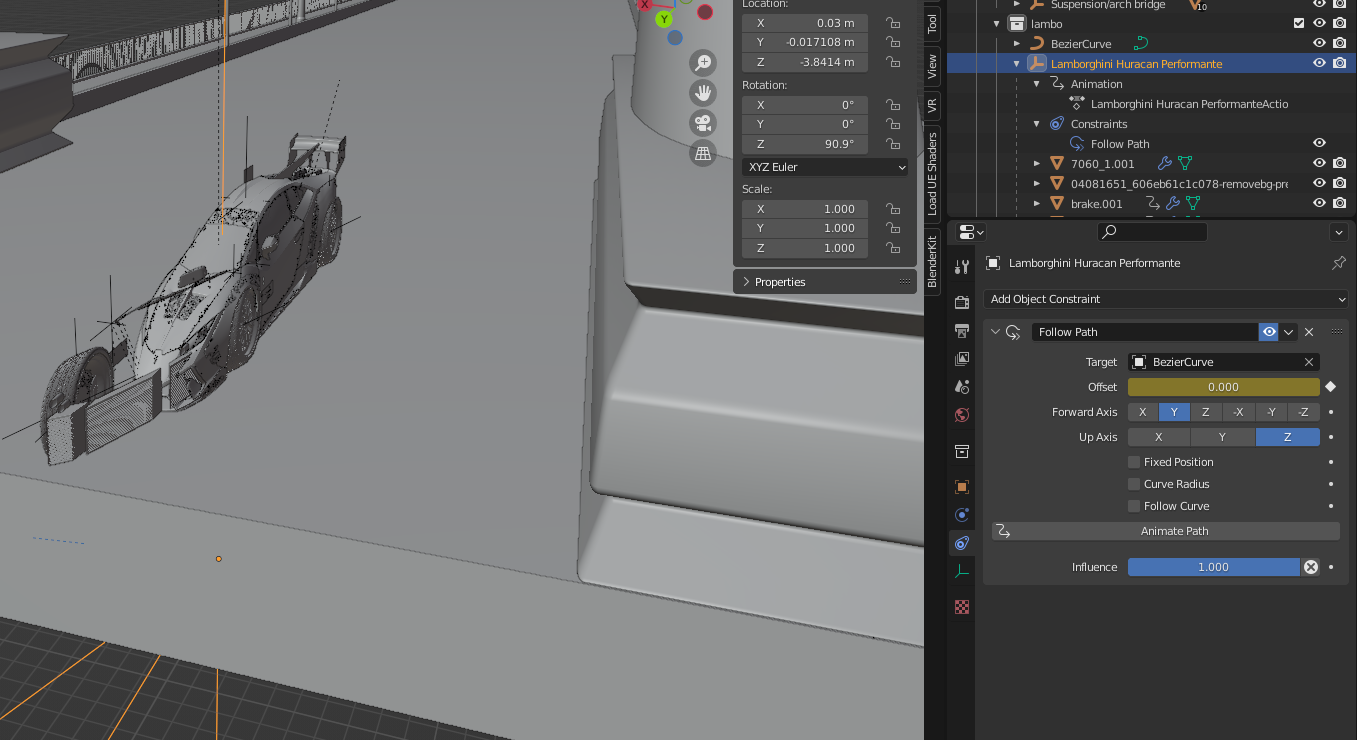Uncheck the lambo collection exclude checkbox
This screenshot has height=740, width=1357.
(1299, 23)
